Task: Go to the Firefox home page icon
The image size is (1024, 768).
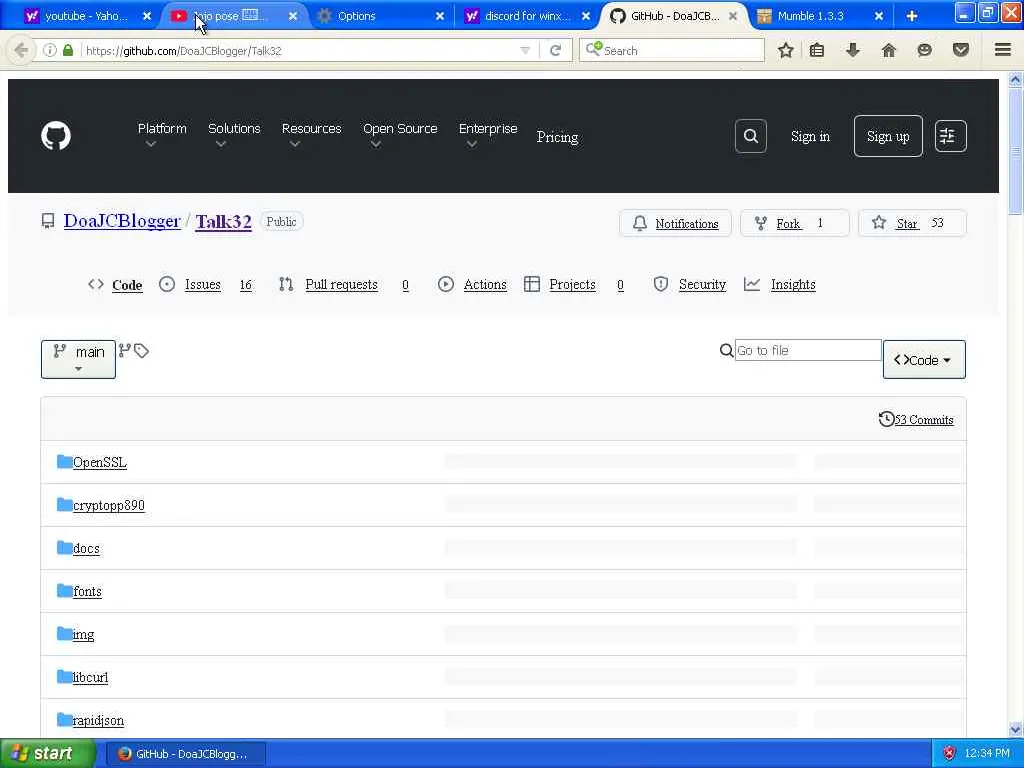Action: coord(889,50)
